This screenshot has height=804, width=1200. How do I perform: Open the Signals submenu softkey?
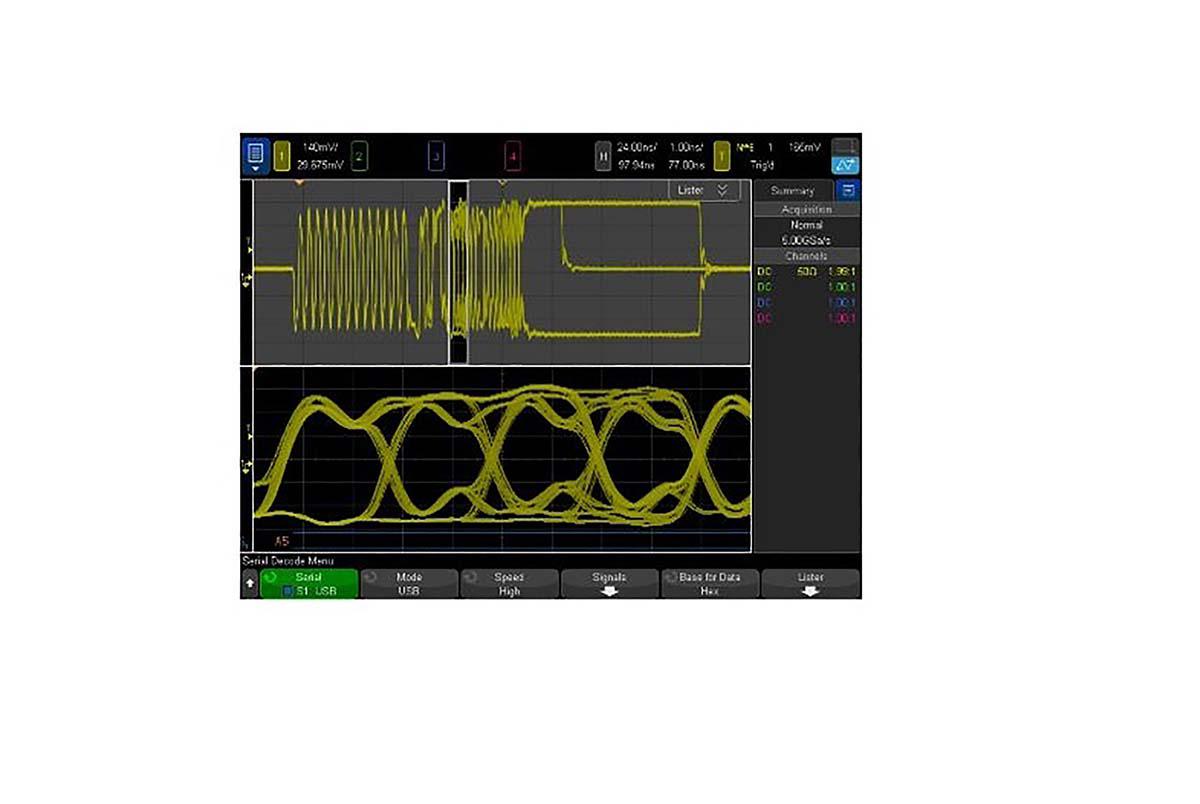click(609, 584)
